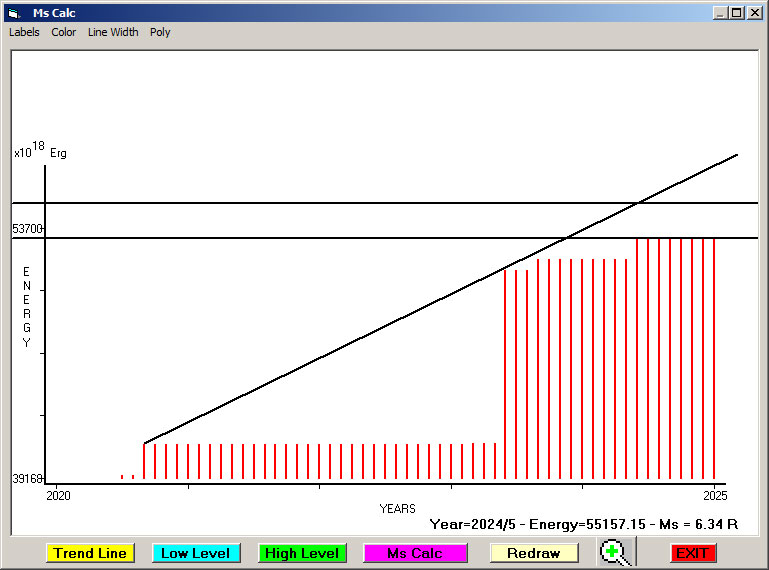Minimize the Ms Calc window
The height and width of the screenshot is (570, 769).
(x=719, y=13)
